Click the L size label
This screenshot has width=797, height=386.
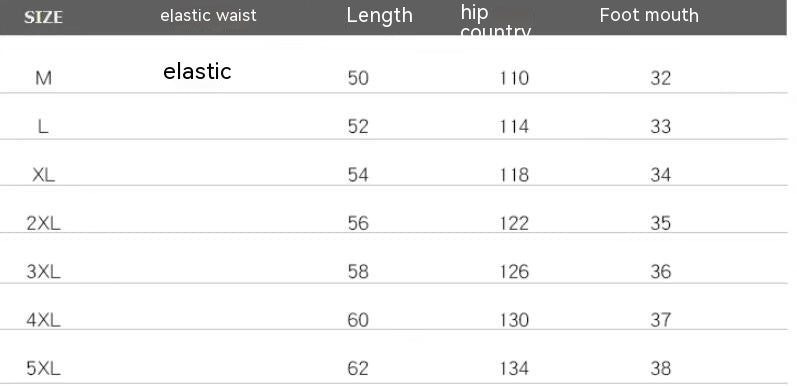tap(43, 126)
